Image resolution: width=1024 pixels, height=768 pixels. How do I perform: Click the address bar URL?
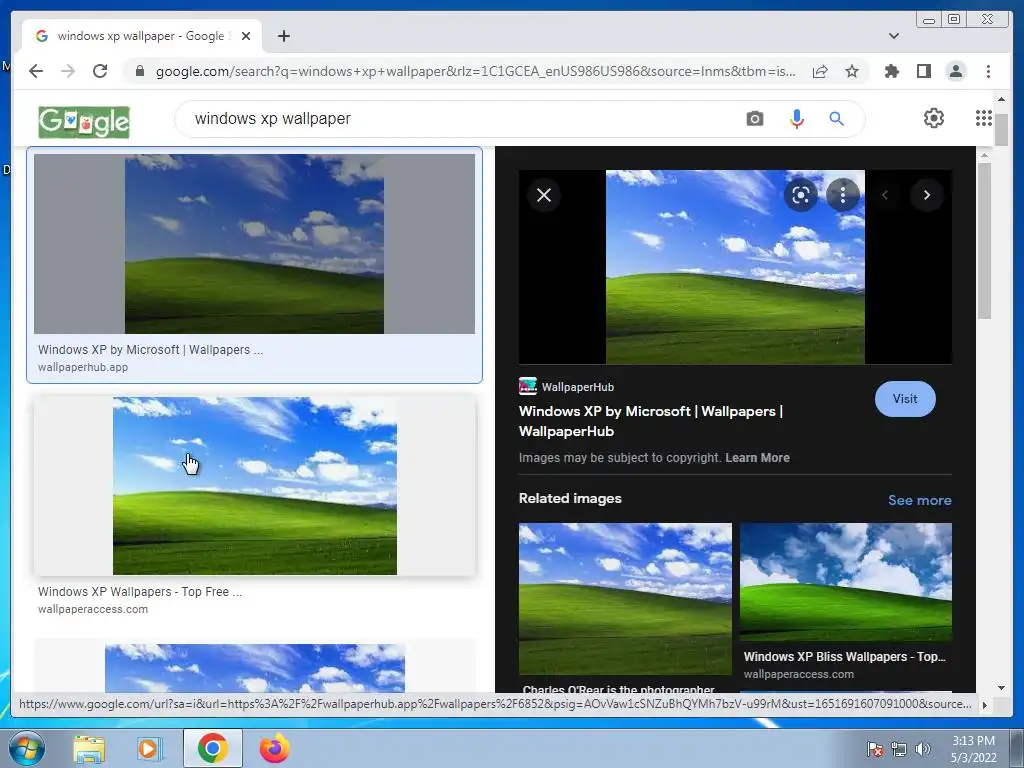pyautogui.click(x=475, y=71)
